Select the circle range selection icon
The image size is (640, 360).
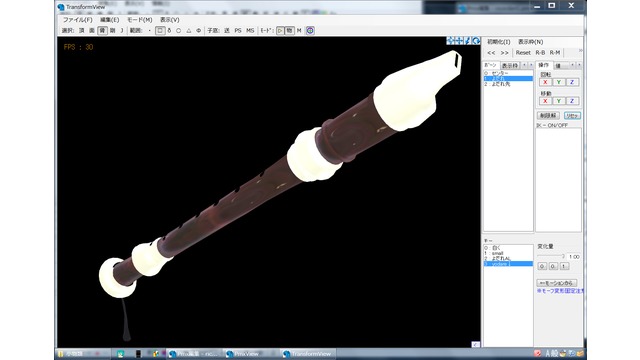[178, 31]
